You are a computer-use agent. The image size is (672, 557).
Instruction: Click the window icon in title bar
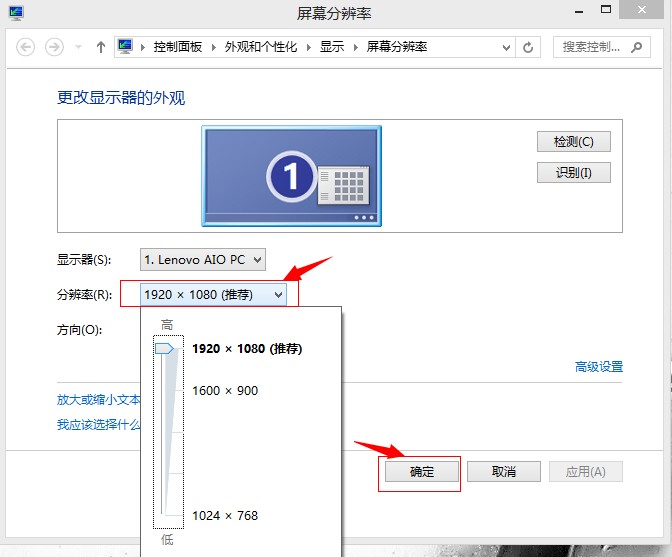tap(16, 14)
